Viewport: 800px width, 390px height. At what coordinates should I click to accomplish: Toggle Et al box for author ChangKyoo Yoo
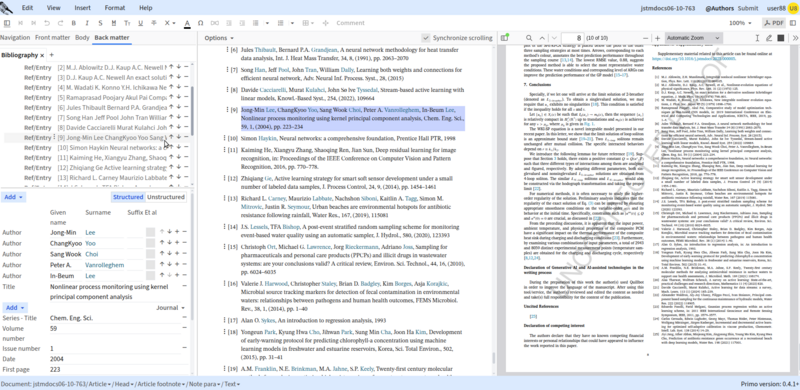(x=150, y=243)
